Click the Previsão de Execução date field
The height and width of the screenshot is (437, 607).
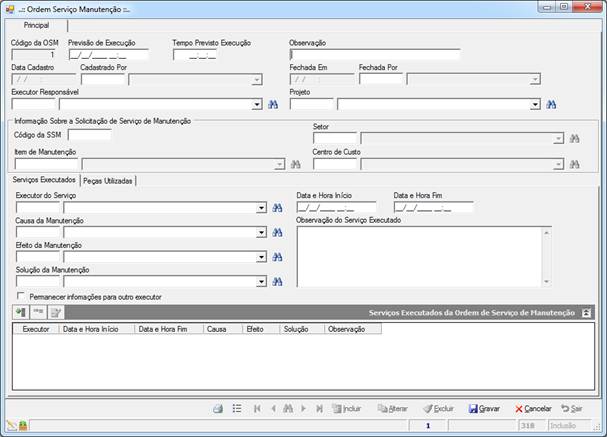108,55
